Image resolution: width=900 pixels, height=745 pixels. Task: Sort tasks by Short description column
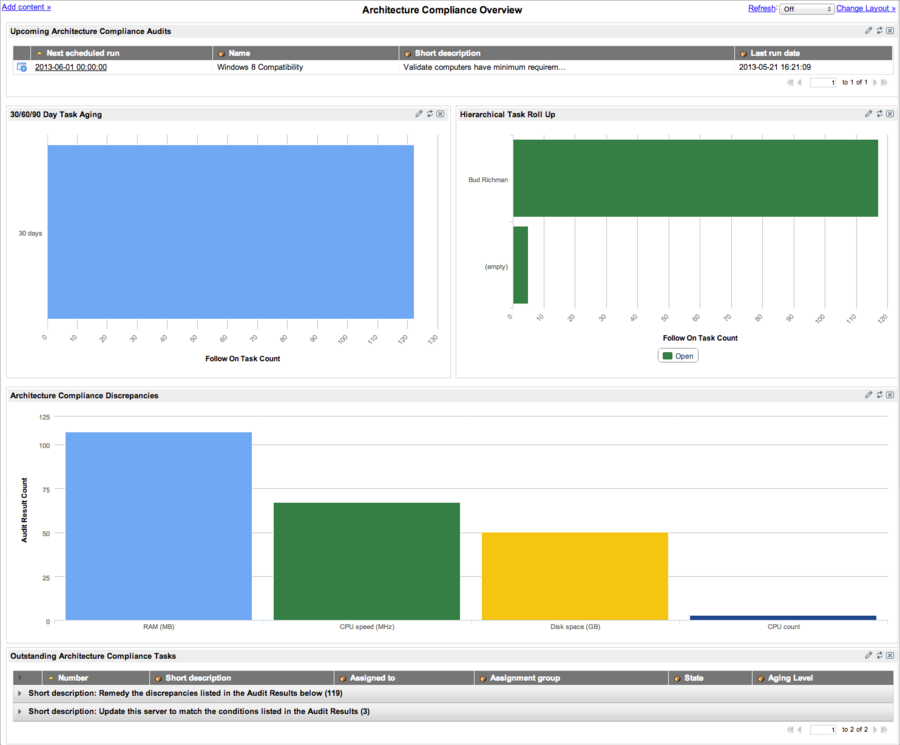198,678
